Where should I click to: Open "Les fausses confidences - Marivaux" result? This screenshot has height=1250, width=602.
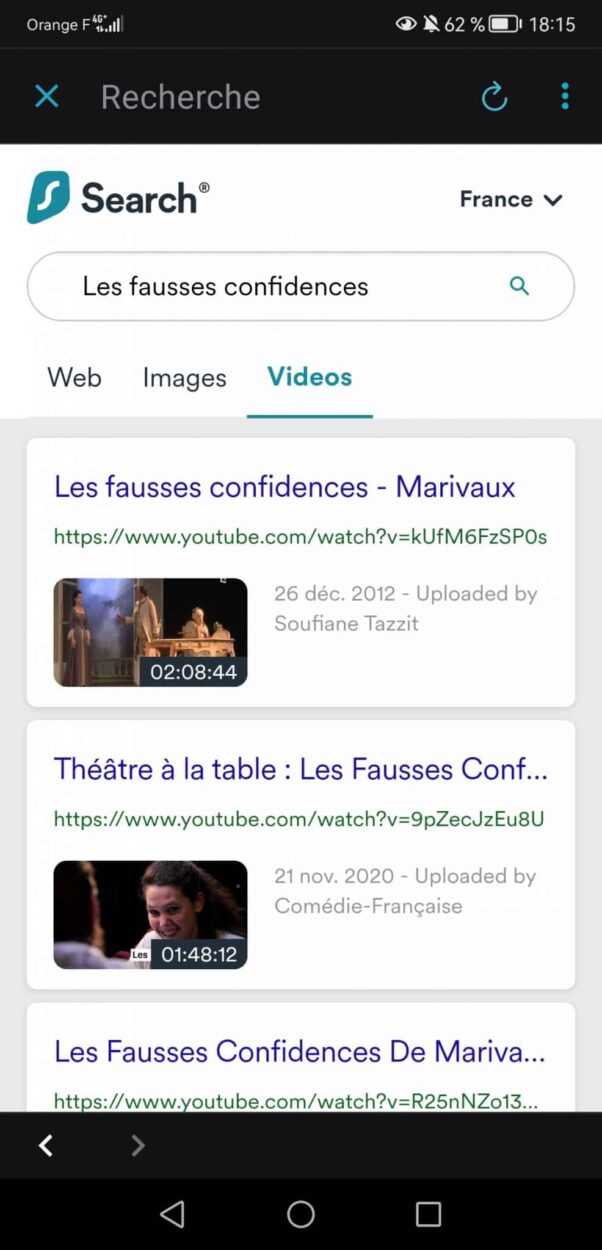pos(284,487)
